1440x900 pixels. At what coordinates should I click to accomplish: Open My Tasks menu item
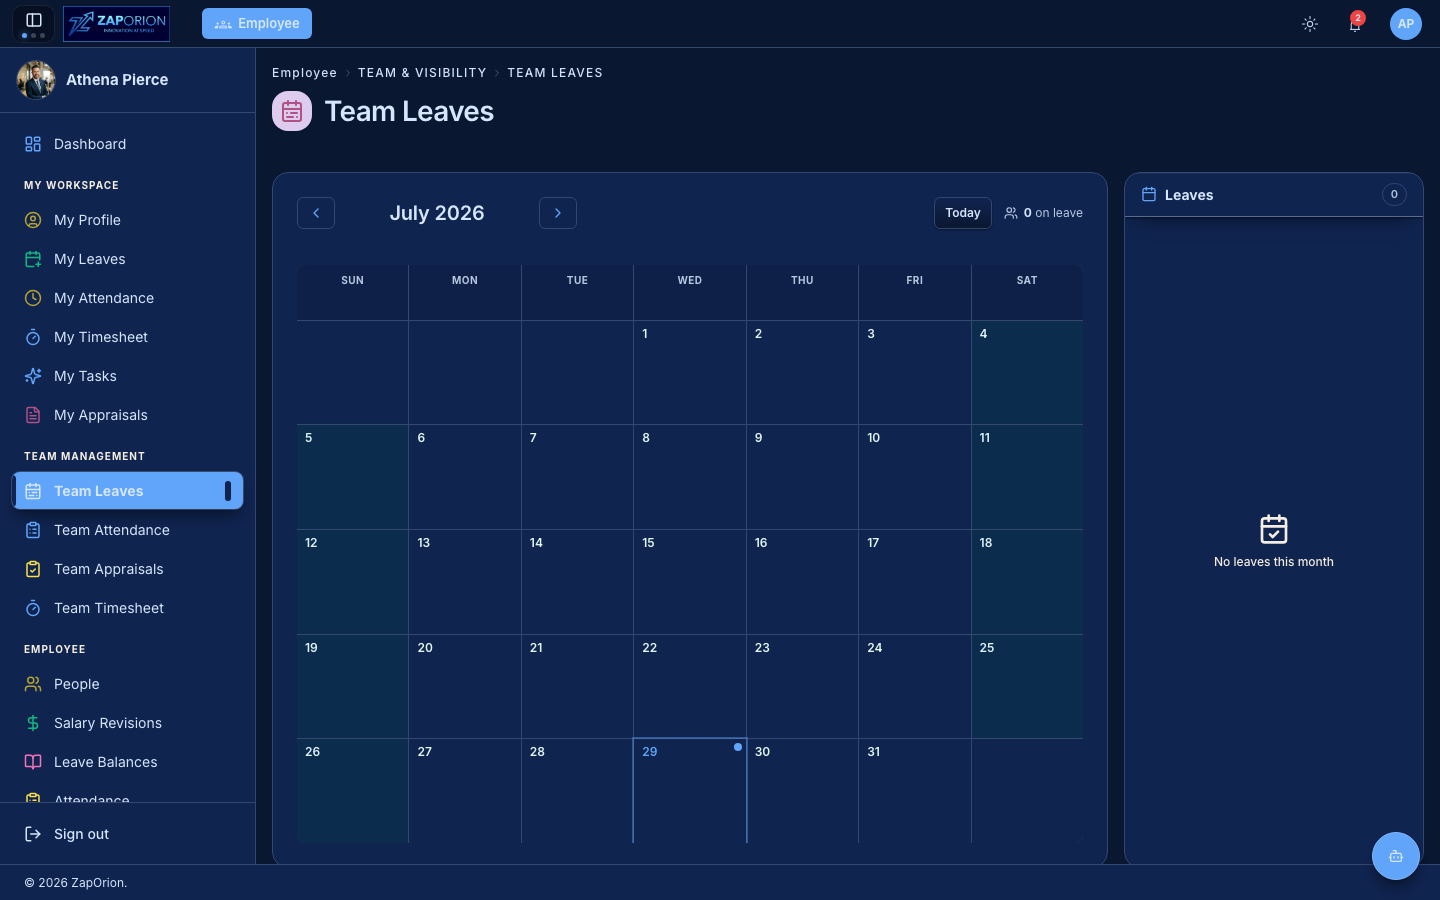pyautogui.click(x=128, y=376)
